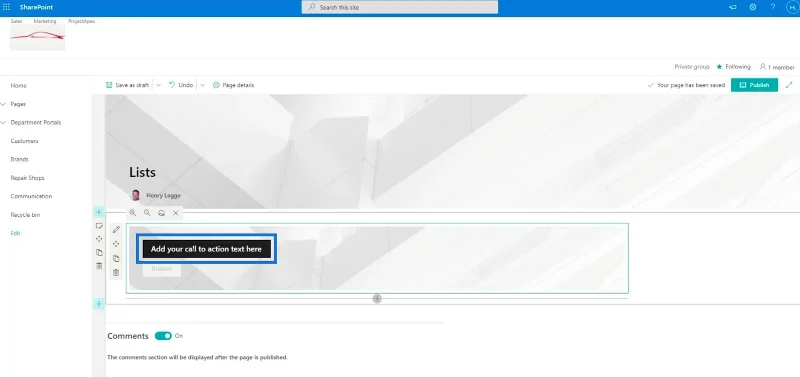Click the delete section trash icon
Screen dimensions: 800x377
[99, 265]
